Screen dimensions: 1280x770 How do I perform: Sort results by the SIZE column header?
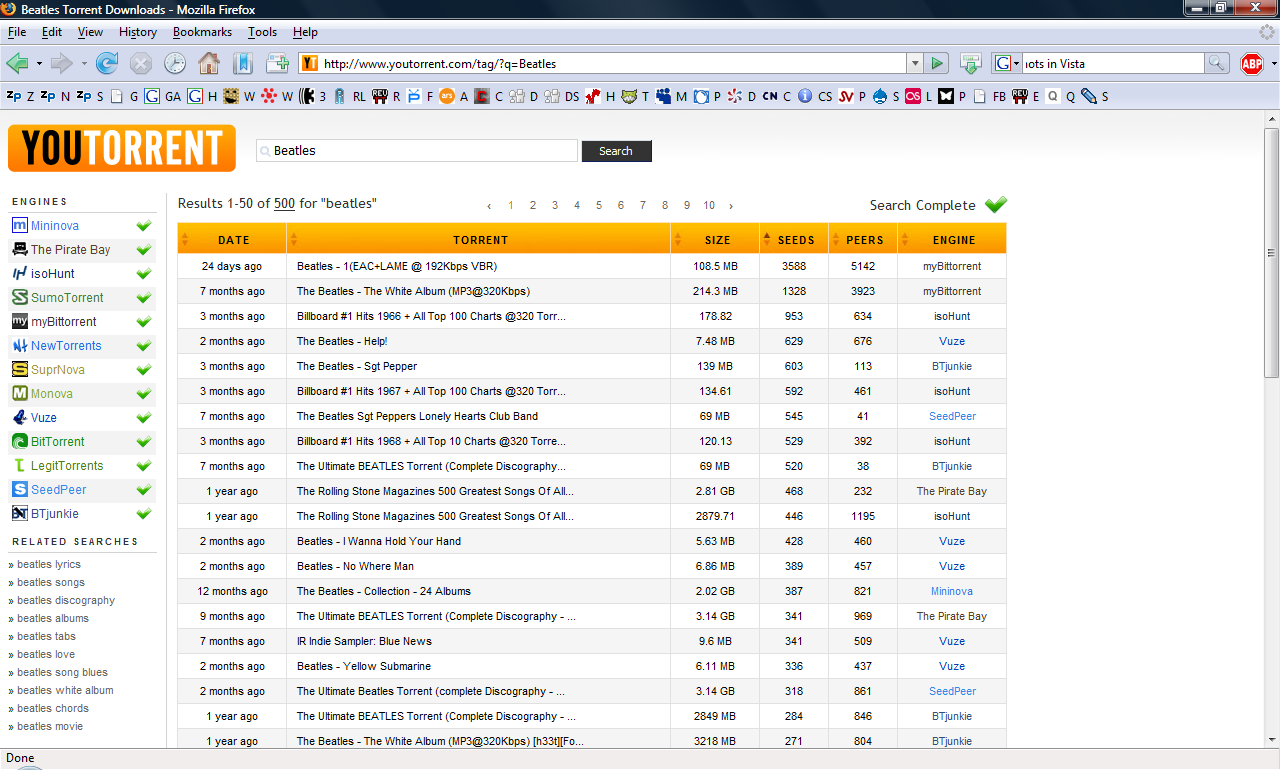coord(715,240)
